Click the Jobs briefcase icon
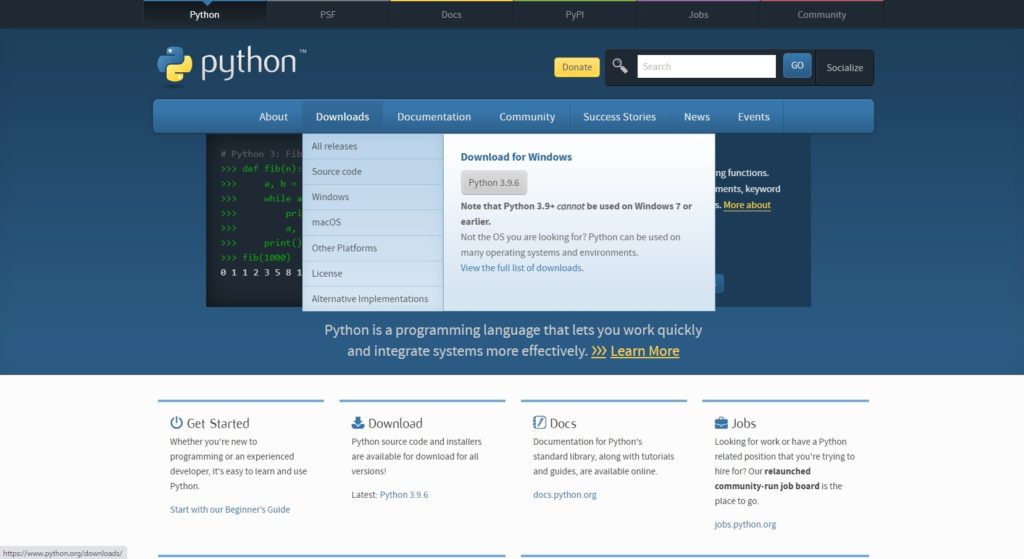Image resolution: width=1024 pixels, height=559 pixels. click(721, 423)
